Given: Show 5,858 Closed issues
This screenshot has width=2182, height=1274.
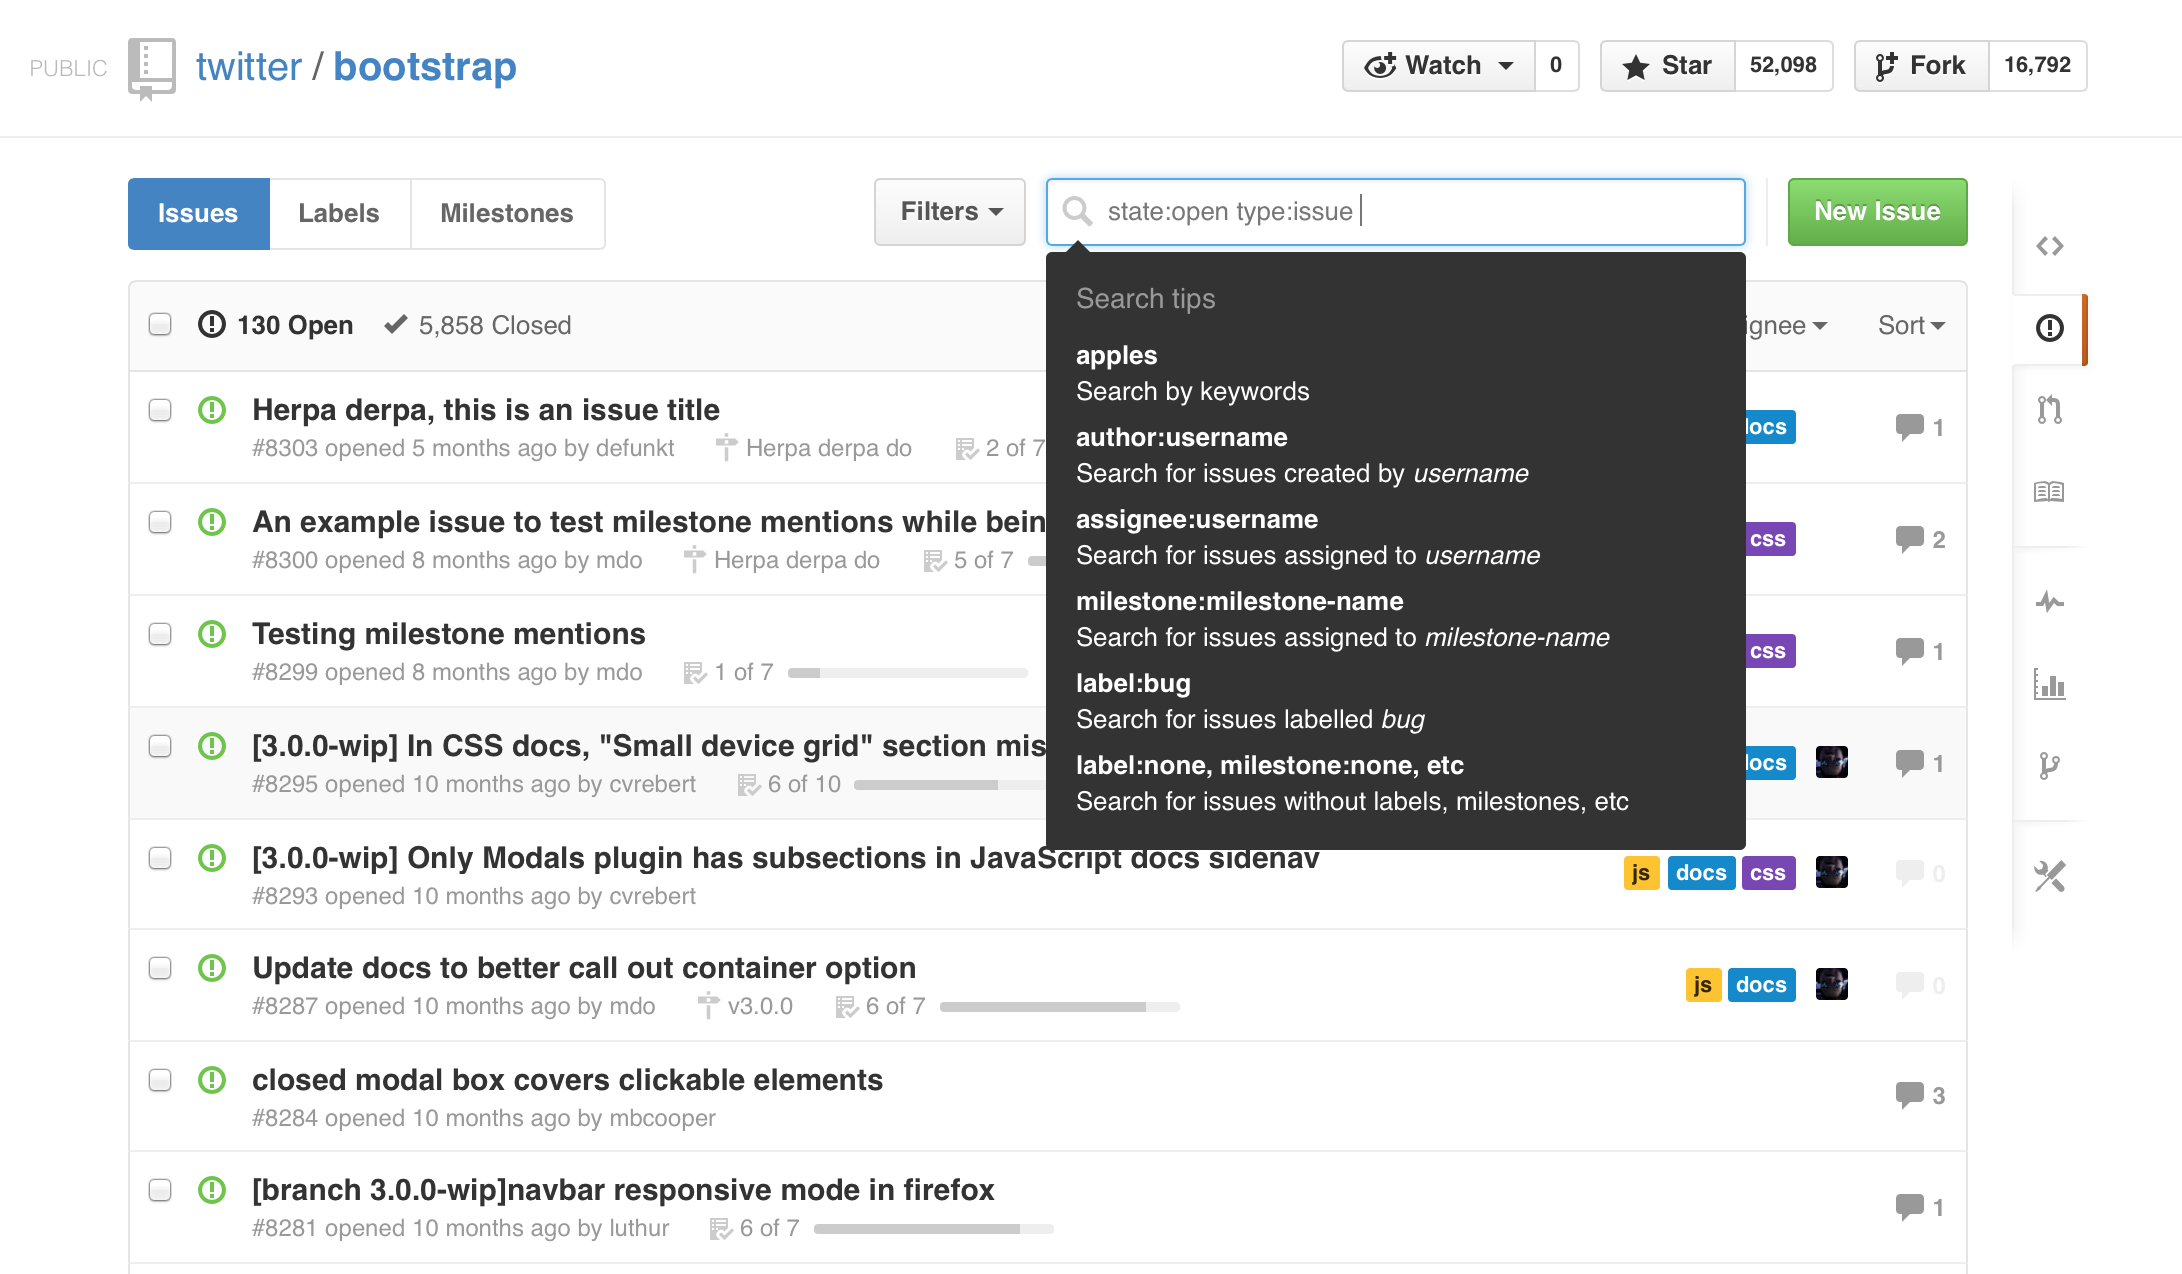Looking at the screenshot, I should point(478,325).
